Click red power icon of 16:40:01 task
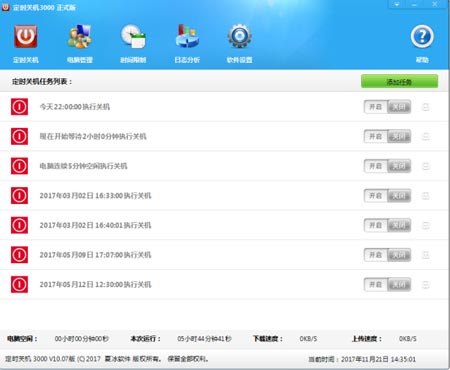Screen dimensions: 450x370 (x=19, y=225)
